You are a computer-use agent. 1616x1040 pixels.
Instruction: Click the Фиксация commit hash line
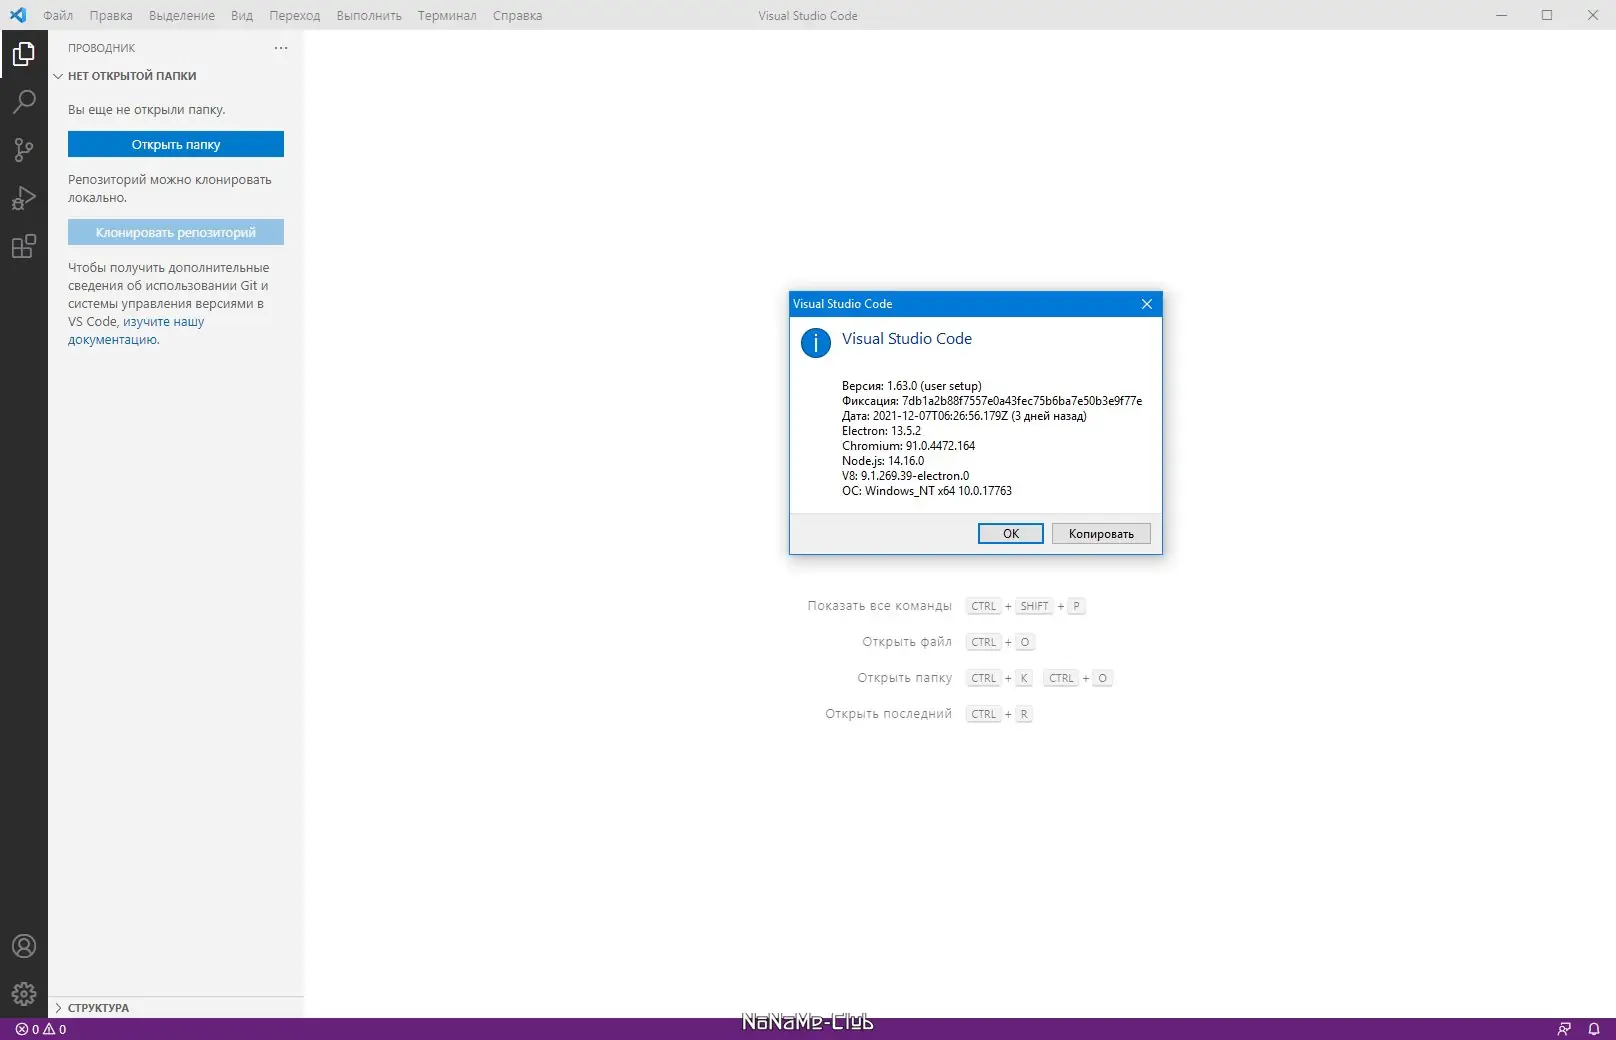(x=992, y=401)
